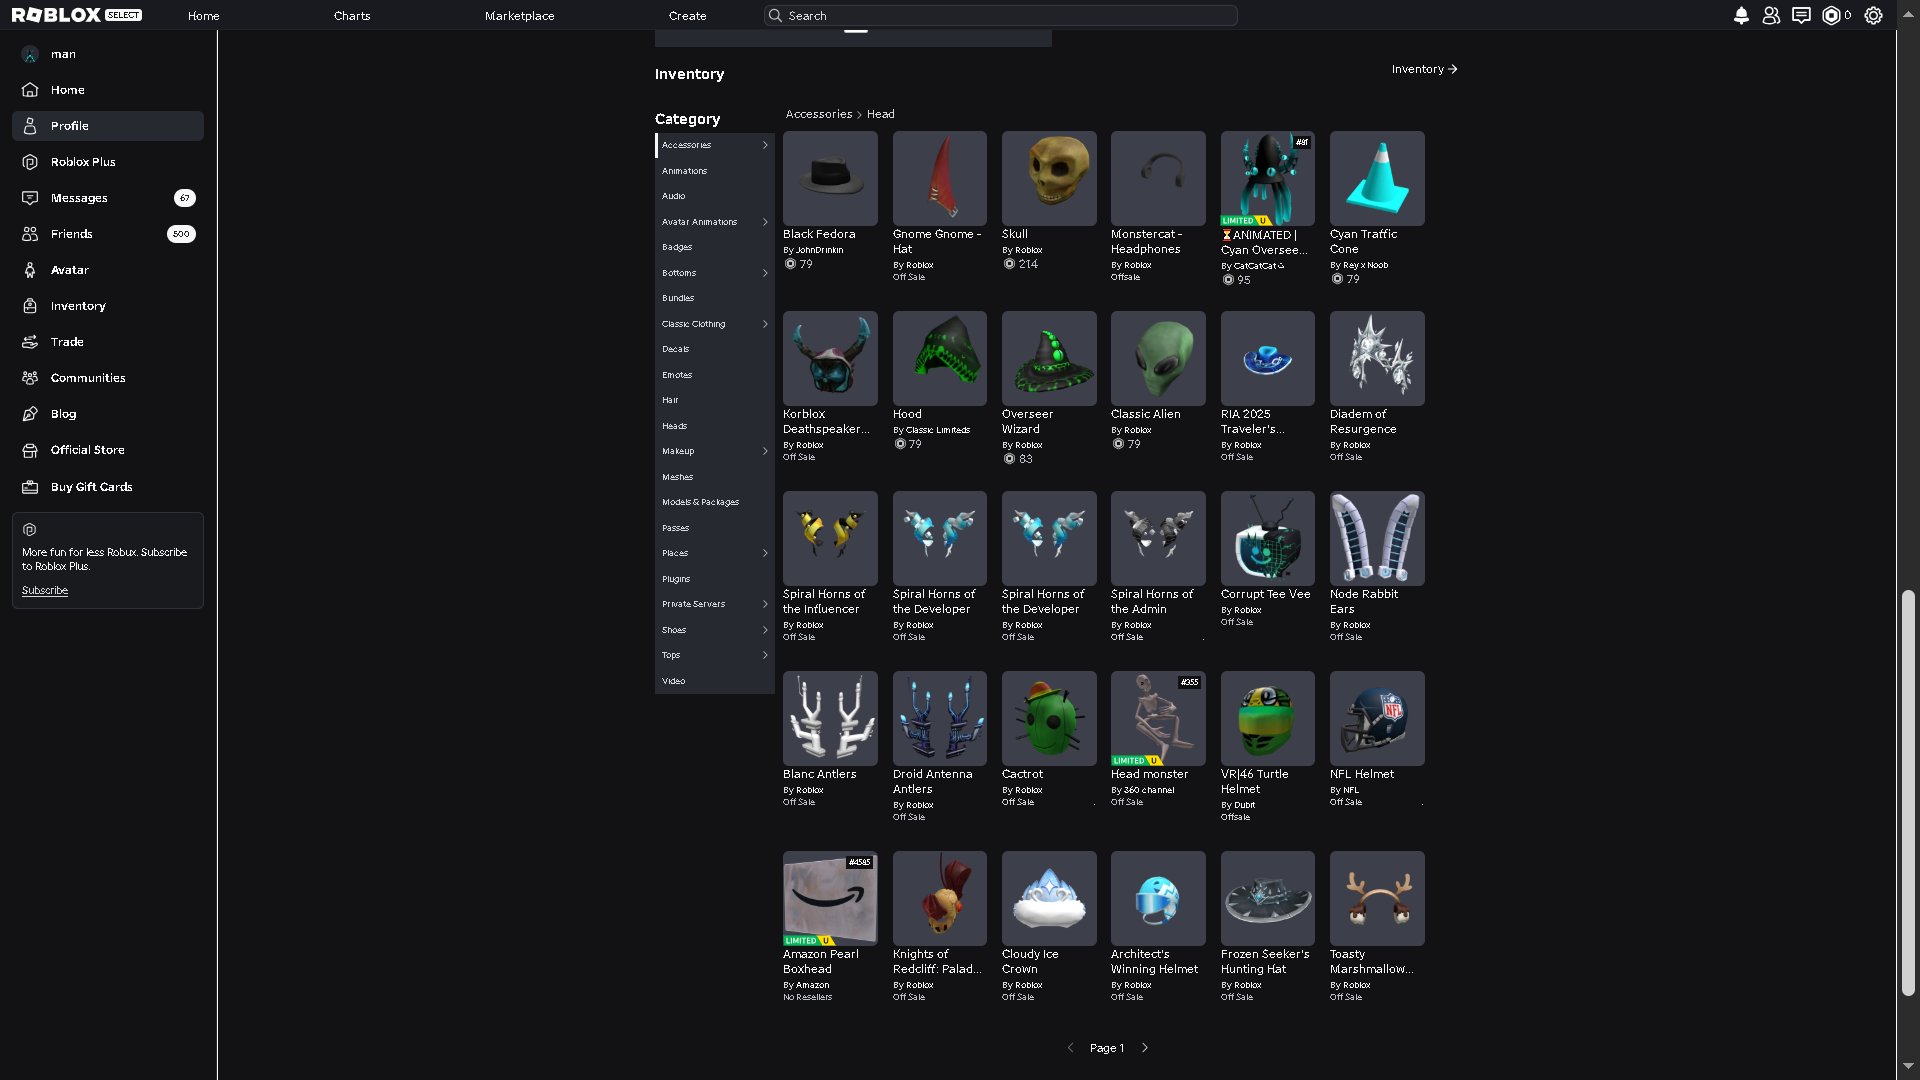Expand the Accessories category chevron

click(x=765, y=145)
